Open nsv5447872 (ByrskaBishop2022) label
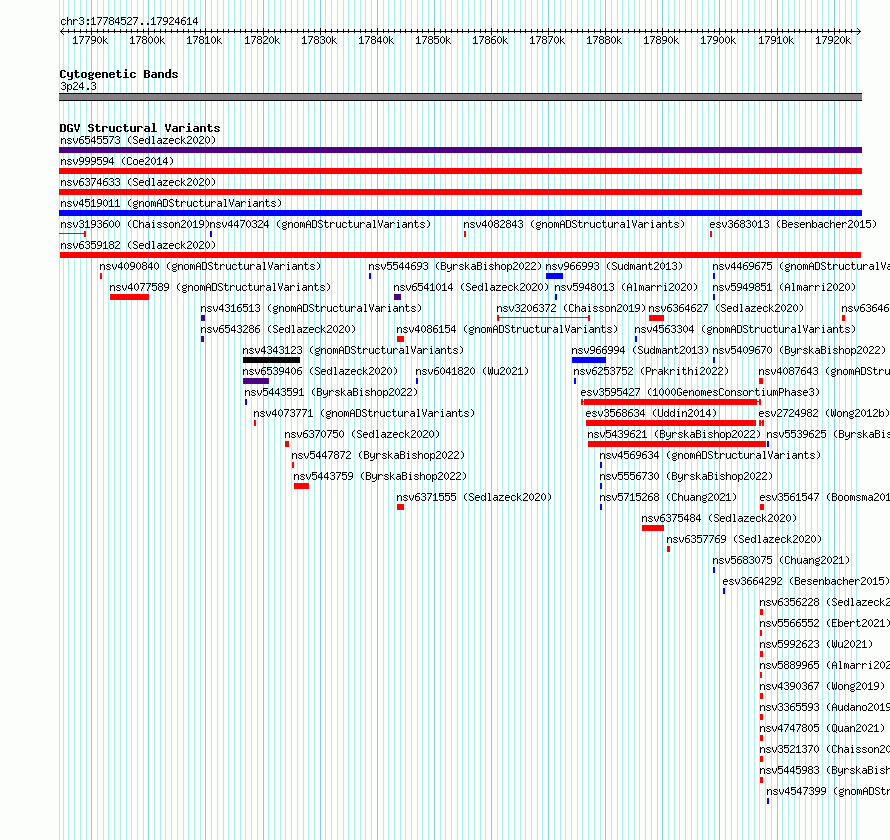890x840 pixels. [378, 455]
